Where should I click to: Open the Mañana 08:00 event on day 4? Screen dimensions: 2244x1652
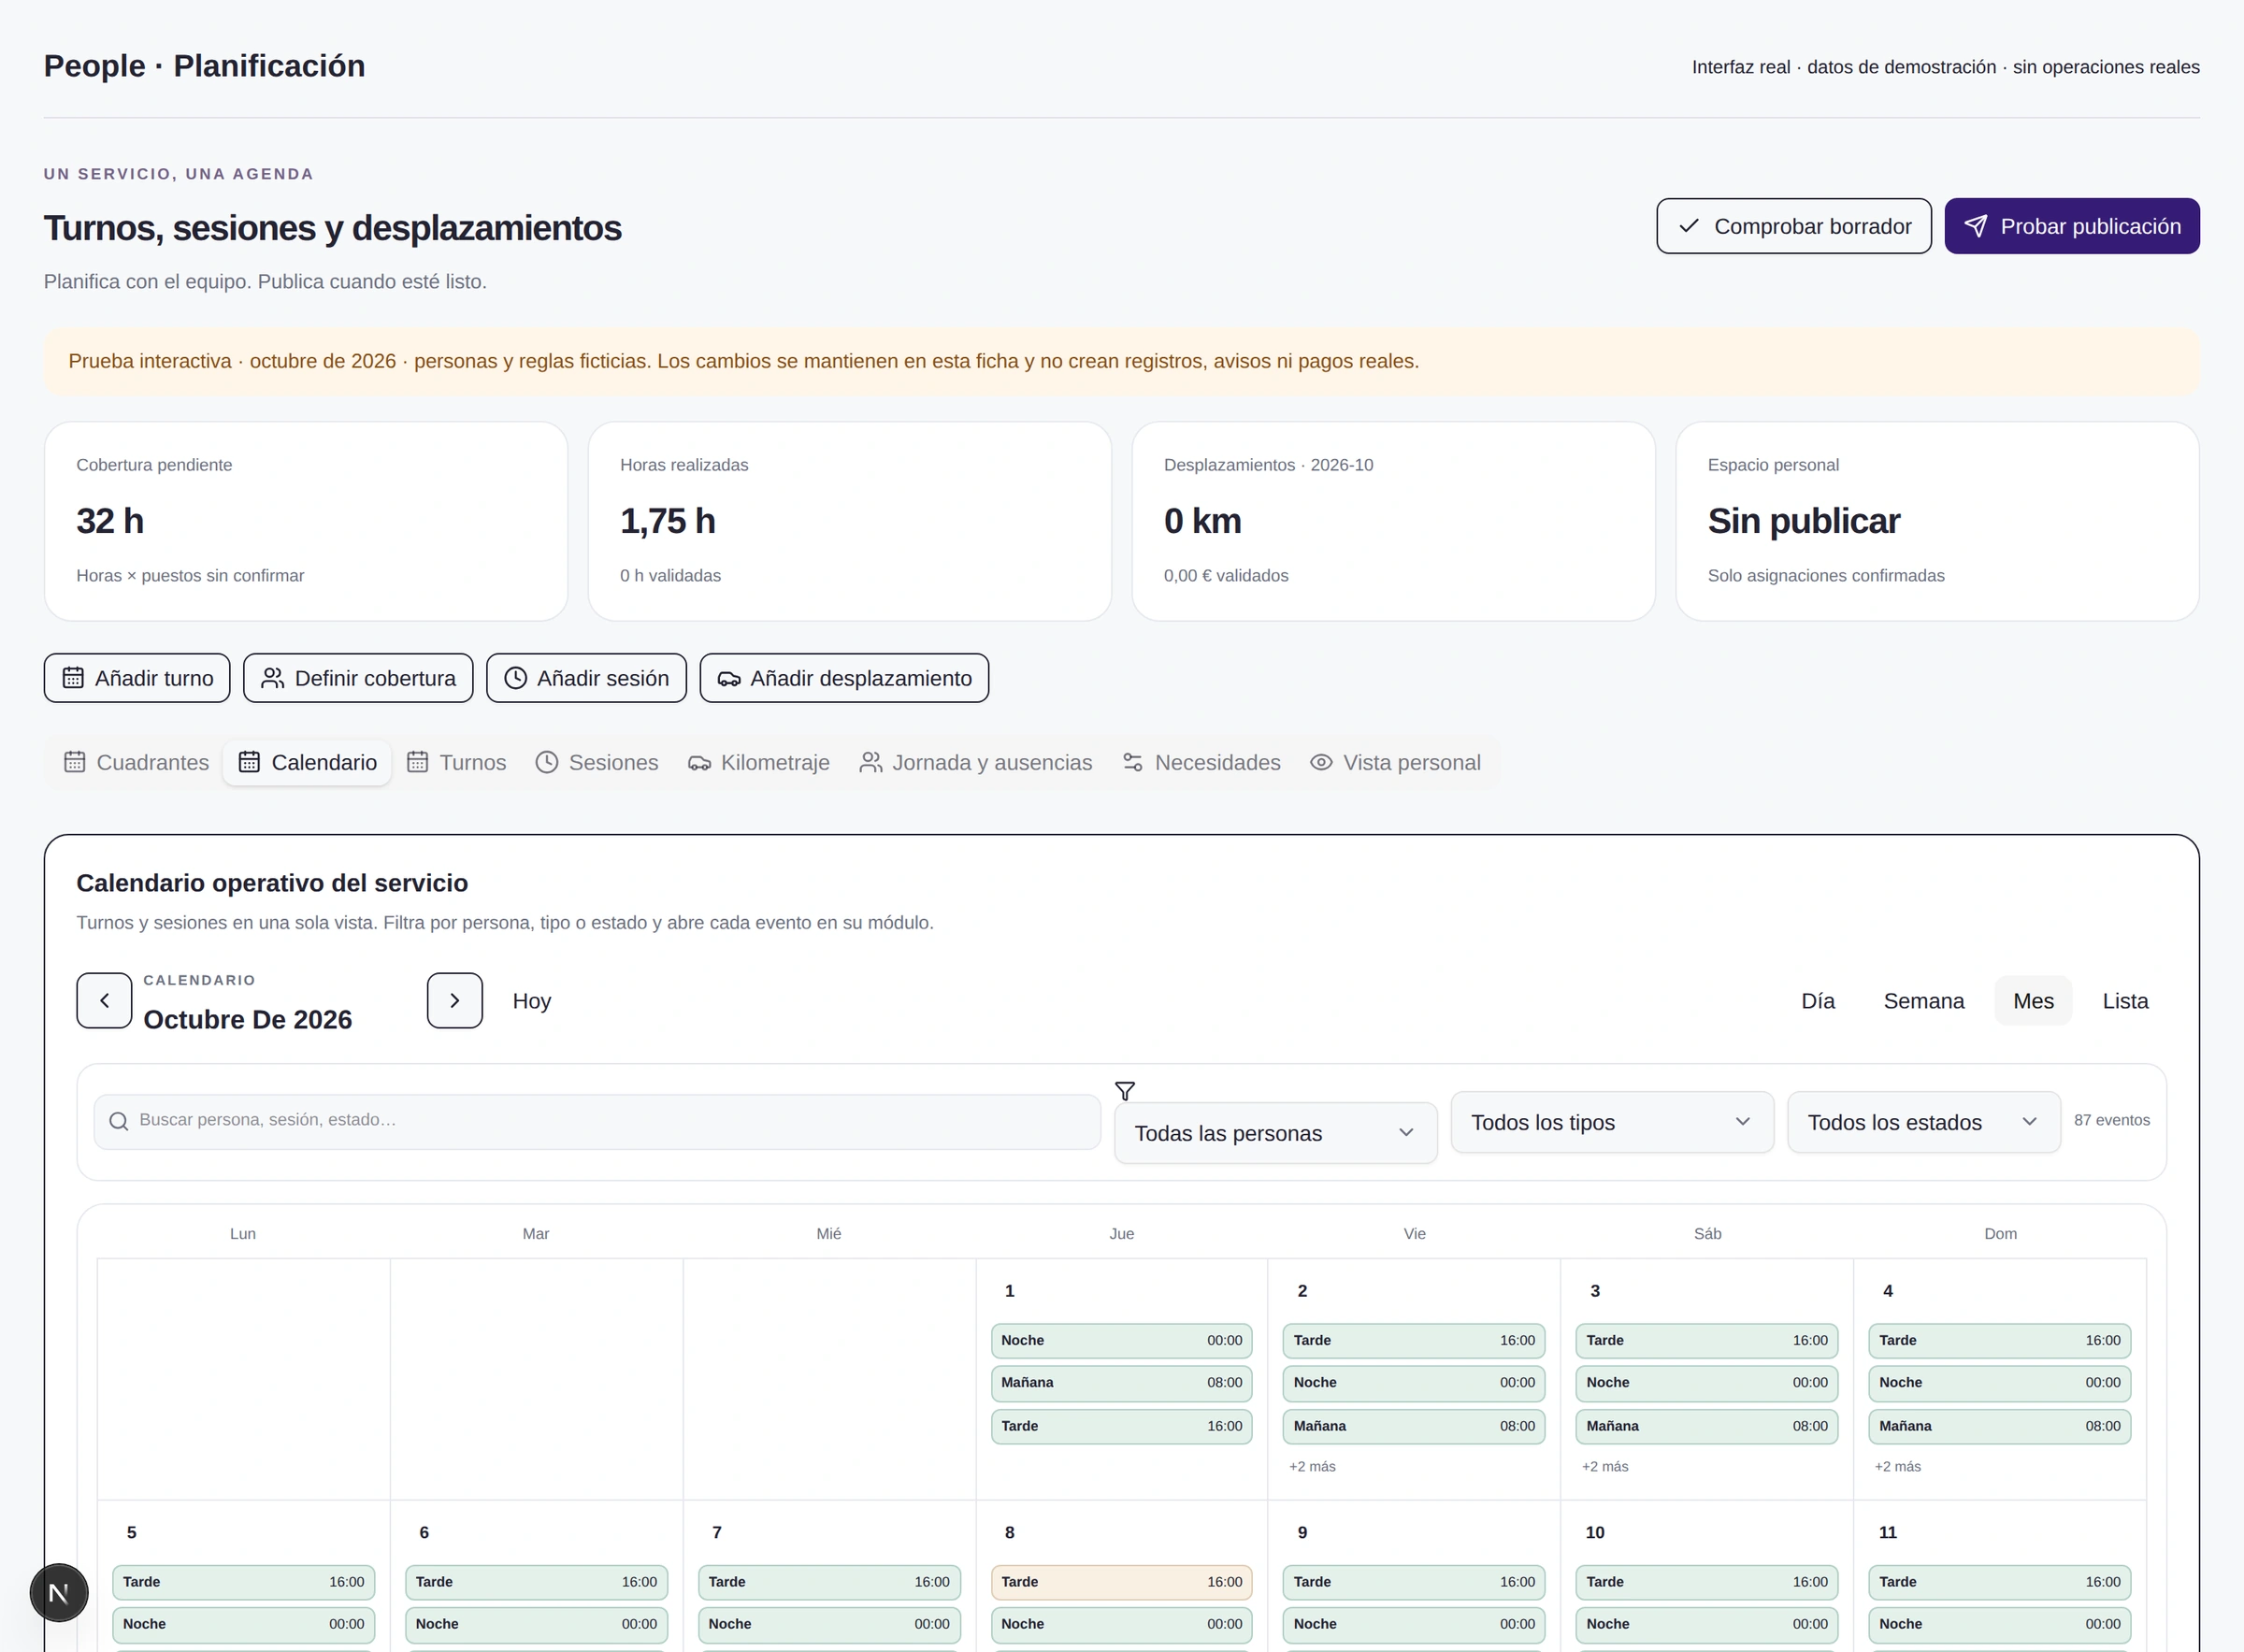(1999, 1426)
